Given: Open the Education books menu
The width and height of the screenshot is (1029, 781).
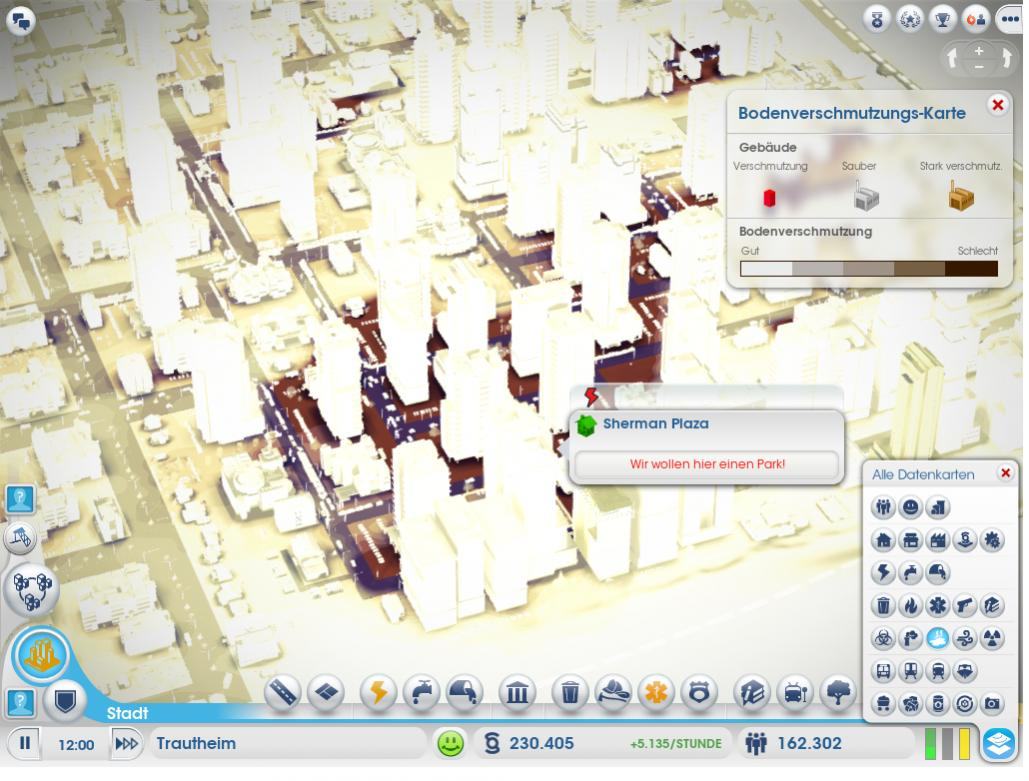Looking at the screenshot, I should [x=751, y=691].
